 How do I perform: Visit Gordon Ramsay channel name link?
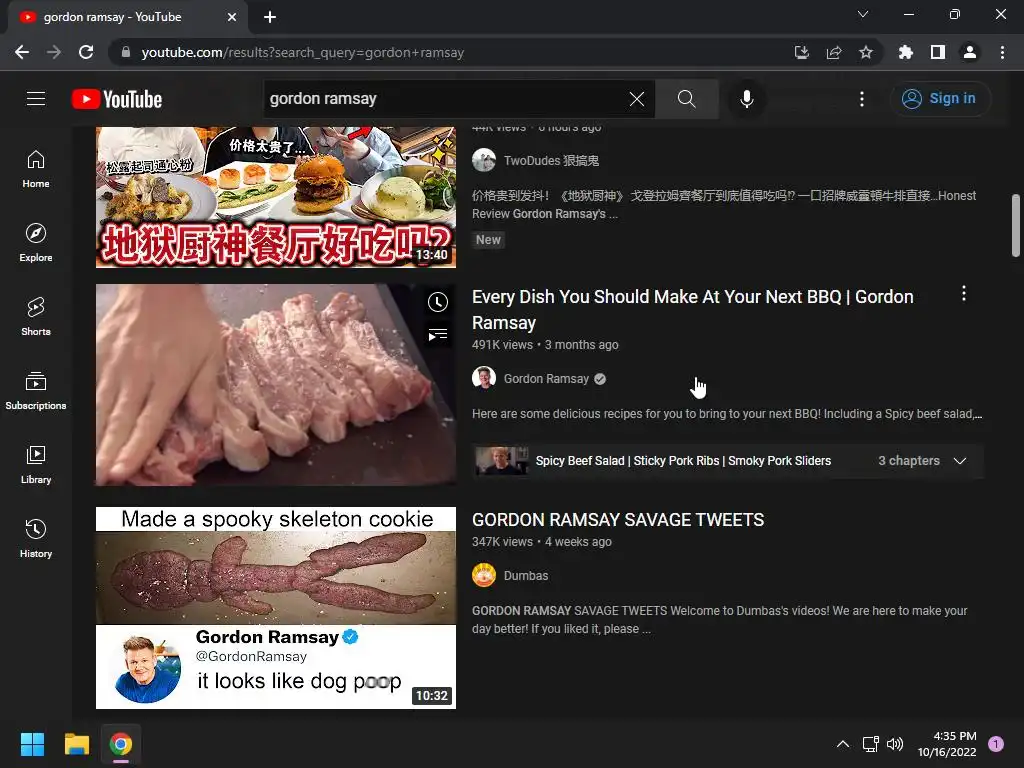pos(546,379)
